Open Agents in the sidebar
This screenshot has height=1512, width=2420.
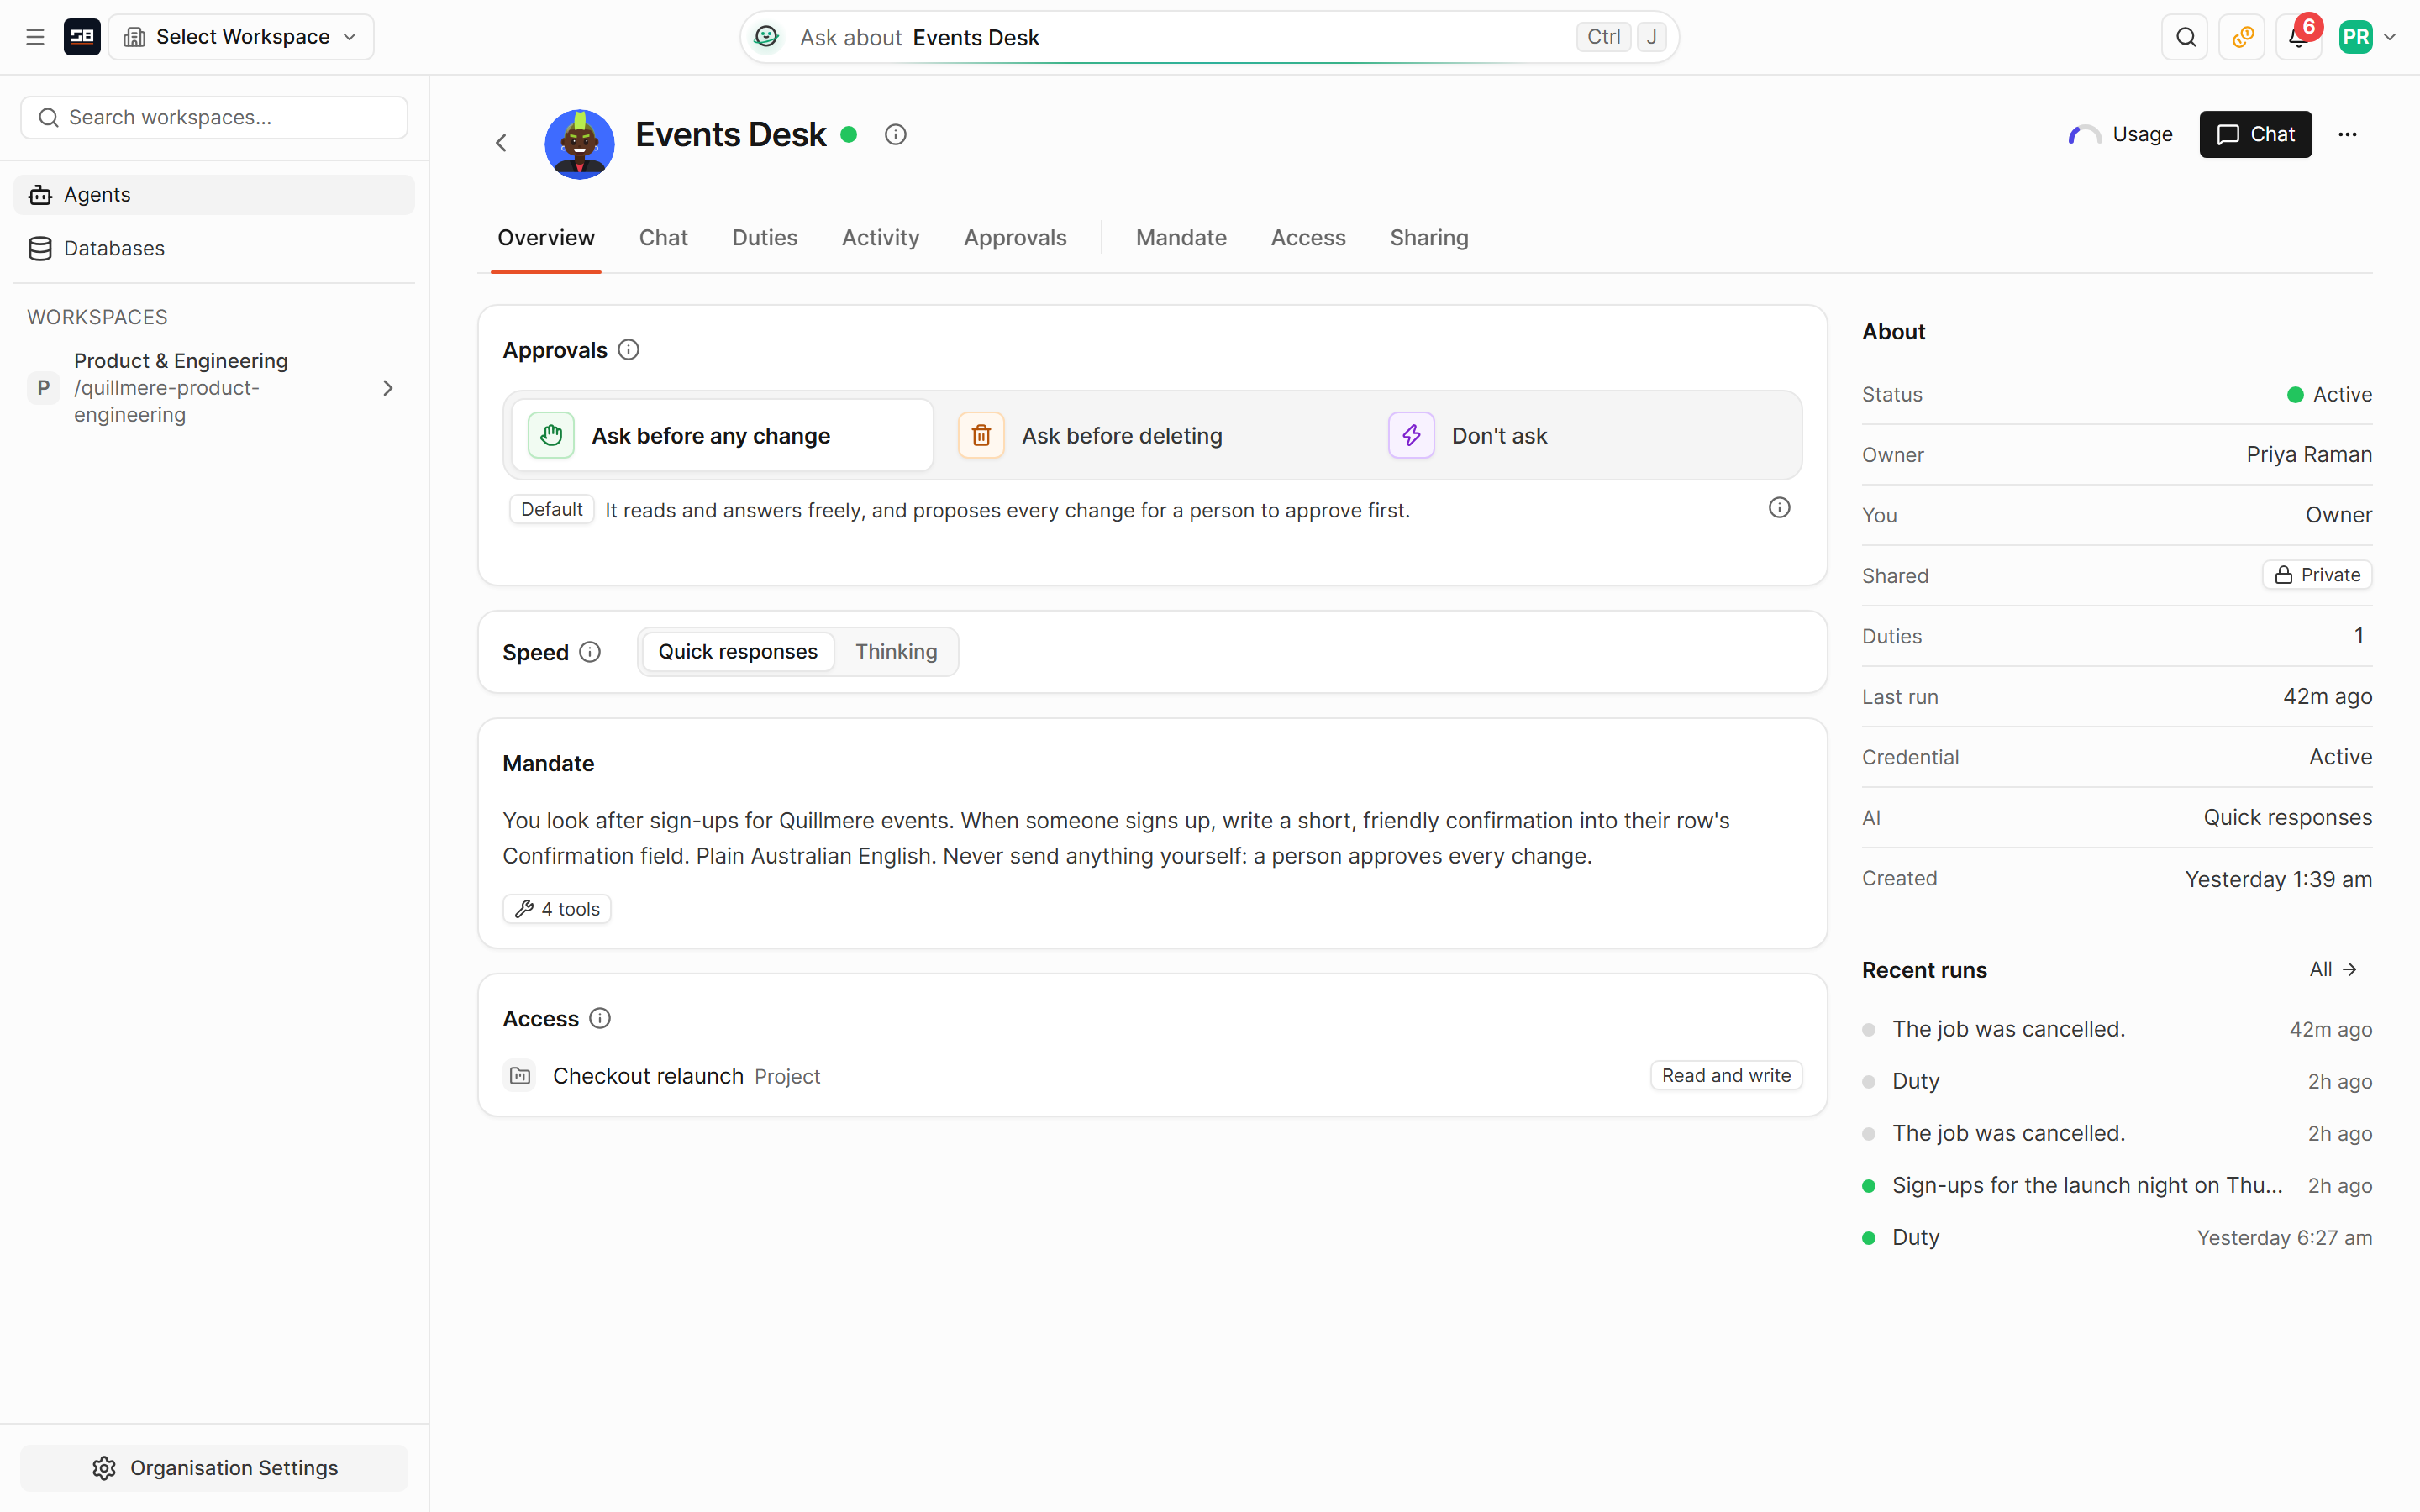[x=214, y=194]
